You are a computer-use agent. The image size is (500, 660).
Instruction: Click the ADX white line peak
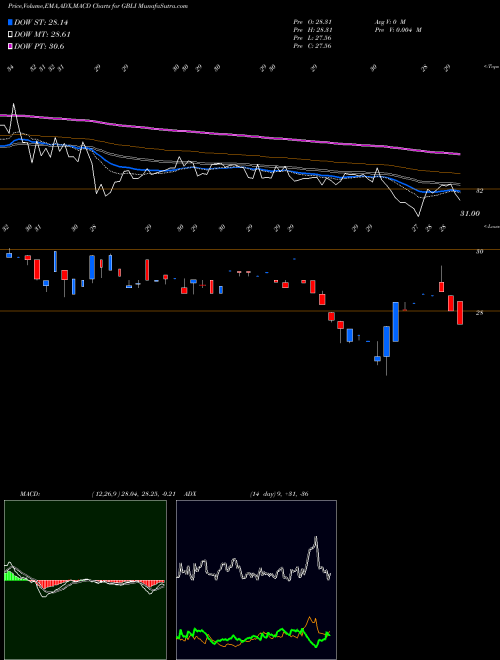click(x=316, y=538)
